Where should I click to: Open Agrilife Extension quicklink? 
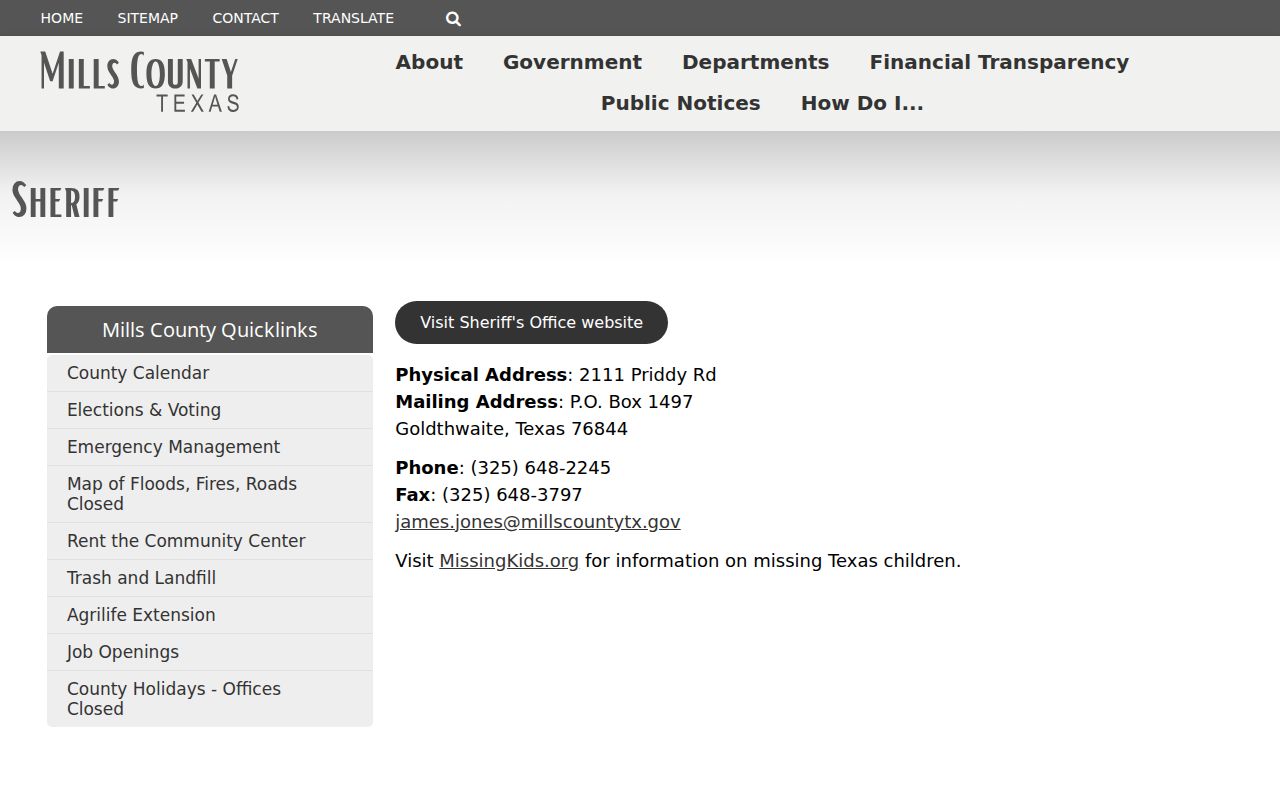210,615
